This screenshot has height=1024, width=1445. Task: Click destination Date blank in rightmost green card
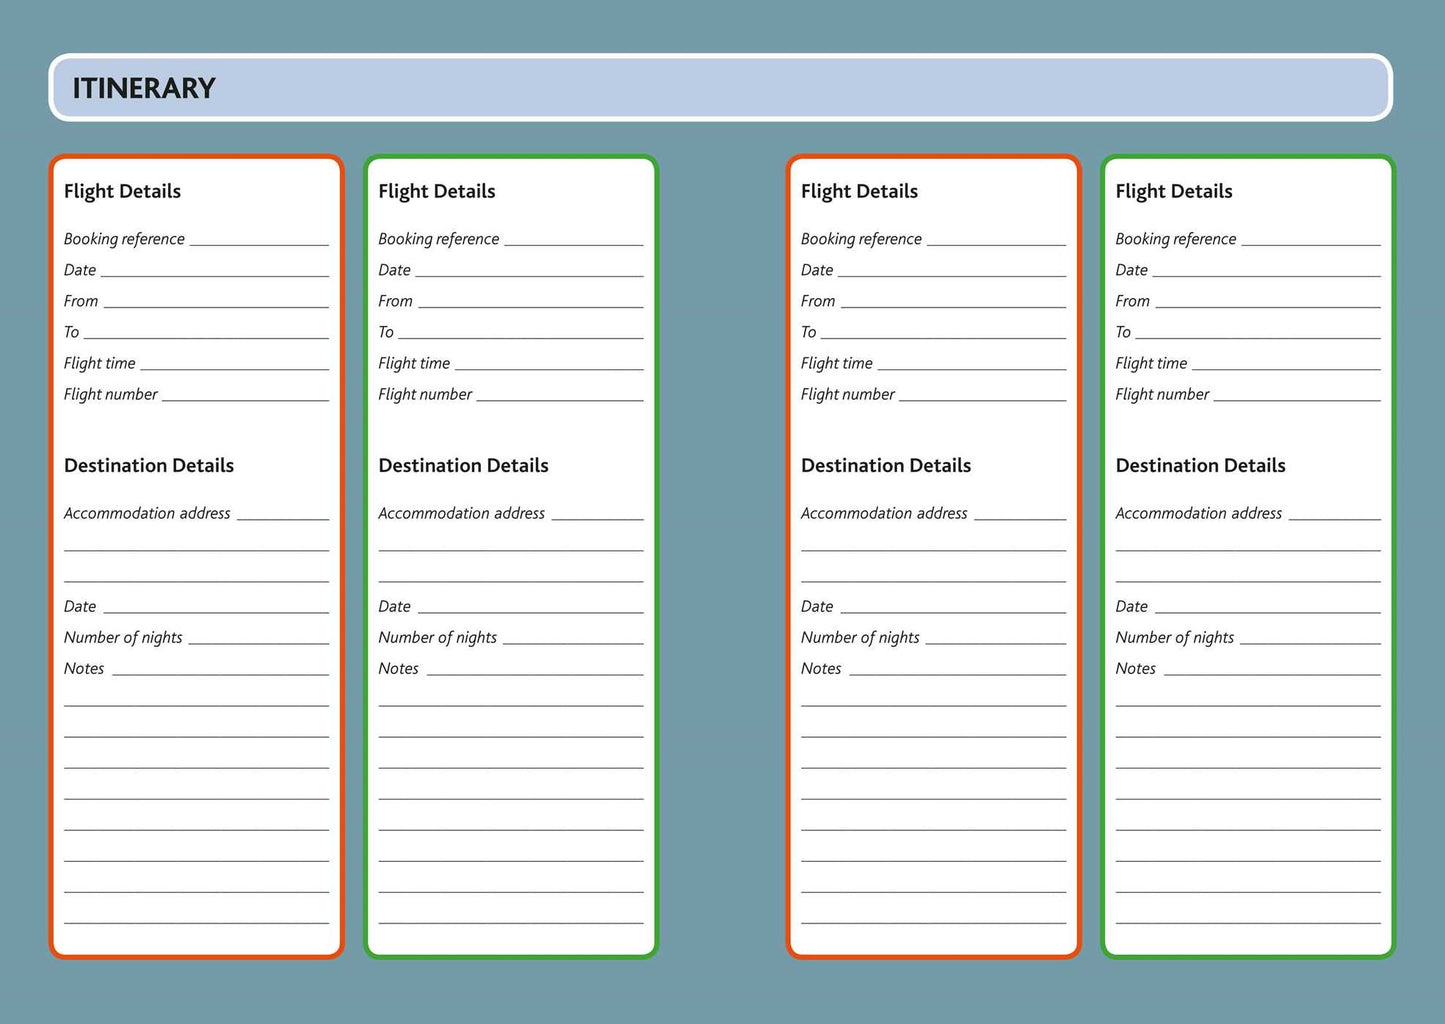pyautogui.click(x=1268, y=607)
